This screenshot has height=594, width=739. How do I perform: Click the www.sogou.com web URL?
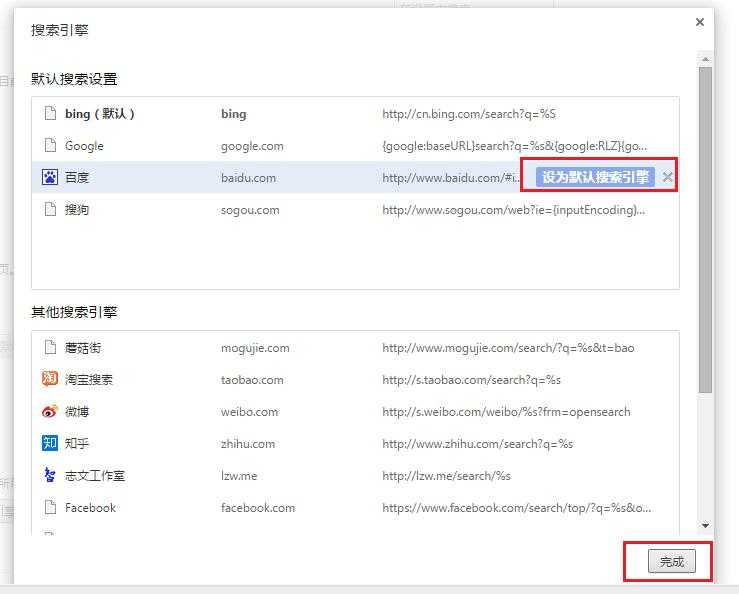514,210
